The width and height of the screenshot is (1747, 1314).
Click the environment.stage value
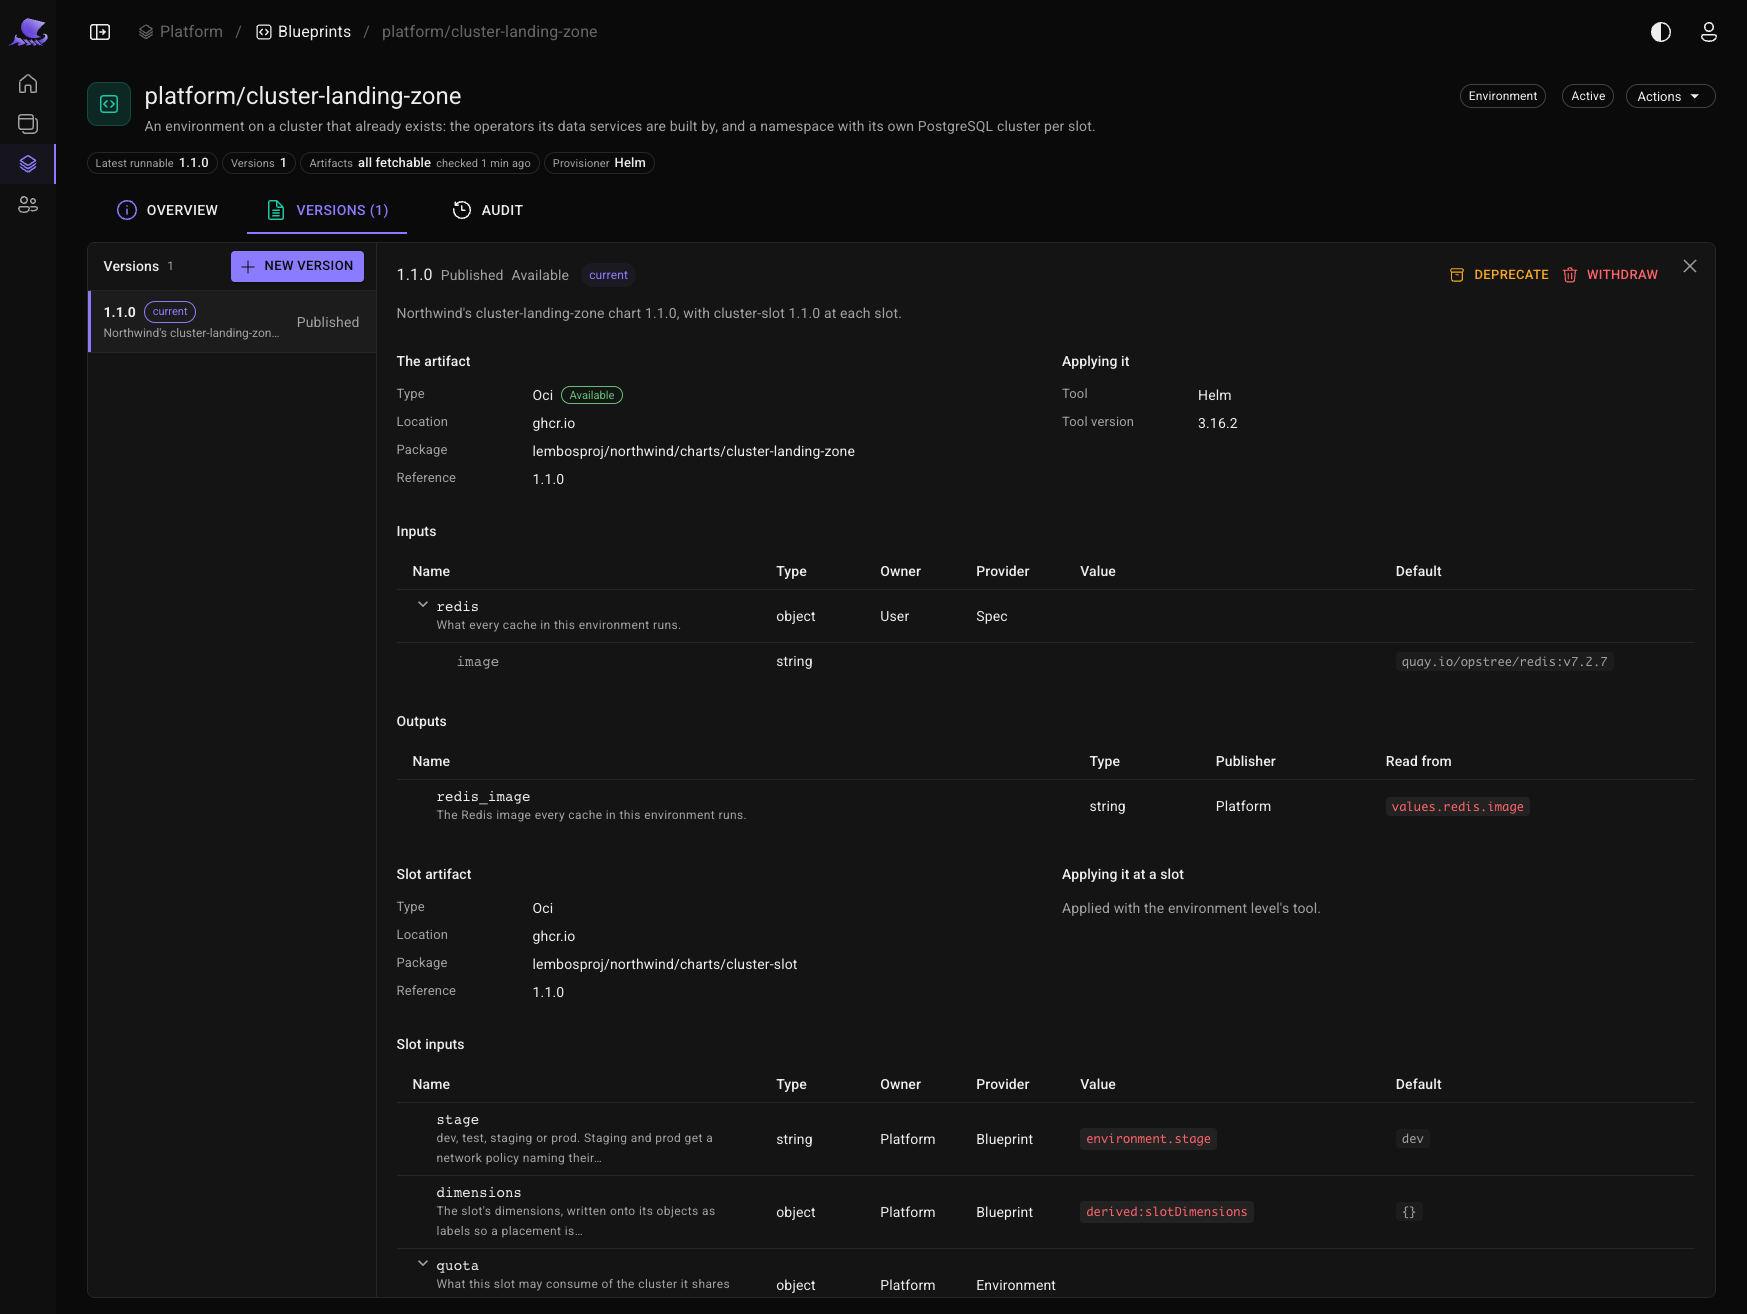[1148, 1139]
